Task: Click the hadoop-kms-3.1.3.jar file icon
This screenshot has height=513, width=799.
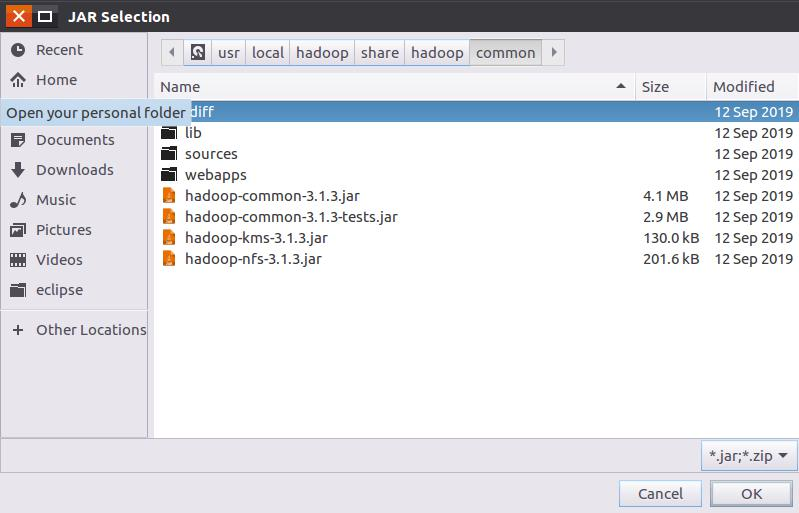Action: click(x=169, y=237)
